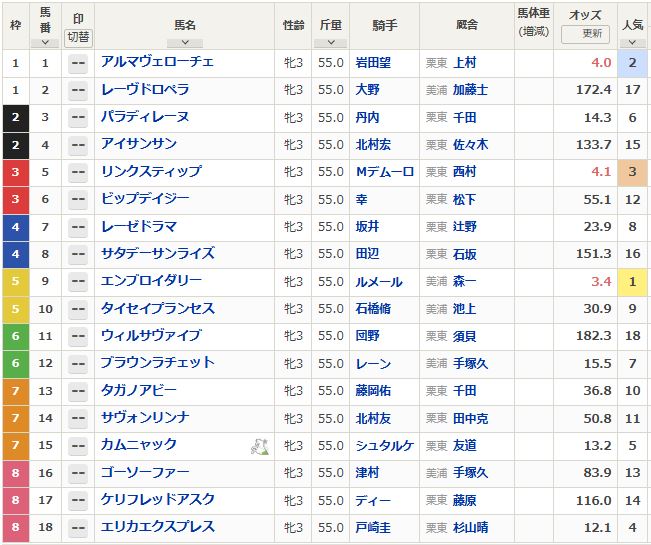The width and height of the screenshot is (651, 545).
Task: Click odds value 12.1
Action: click(597, 528)
